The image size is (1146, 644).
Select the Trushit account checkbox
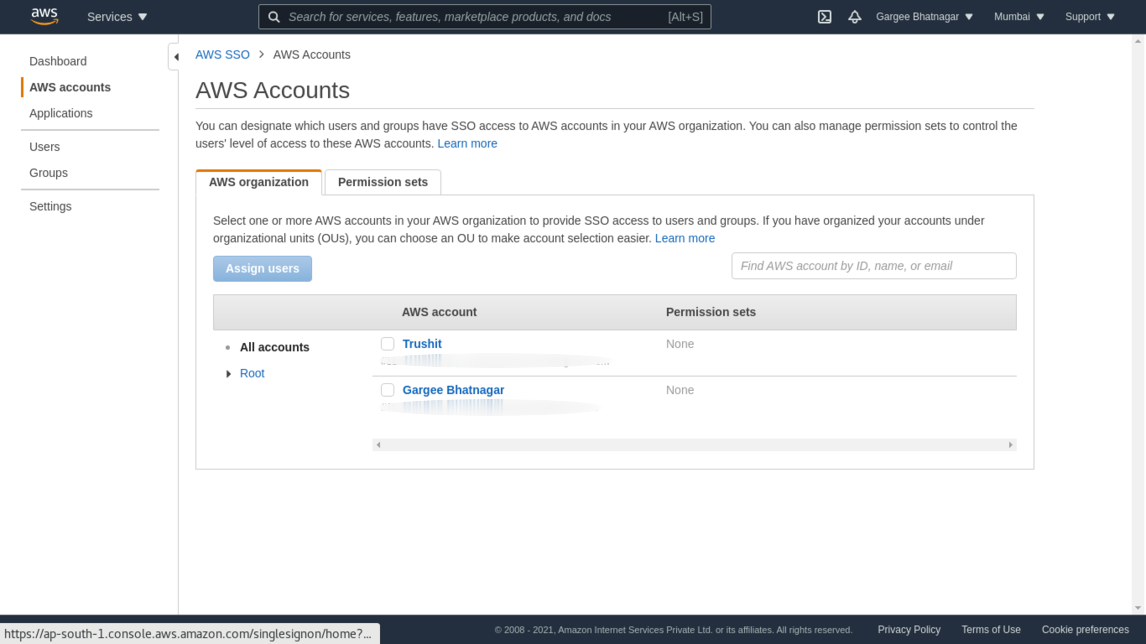(388, 344)
